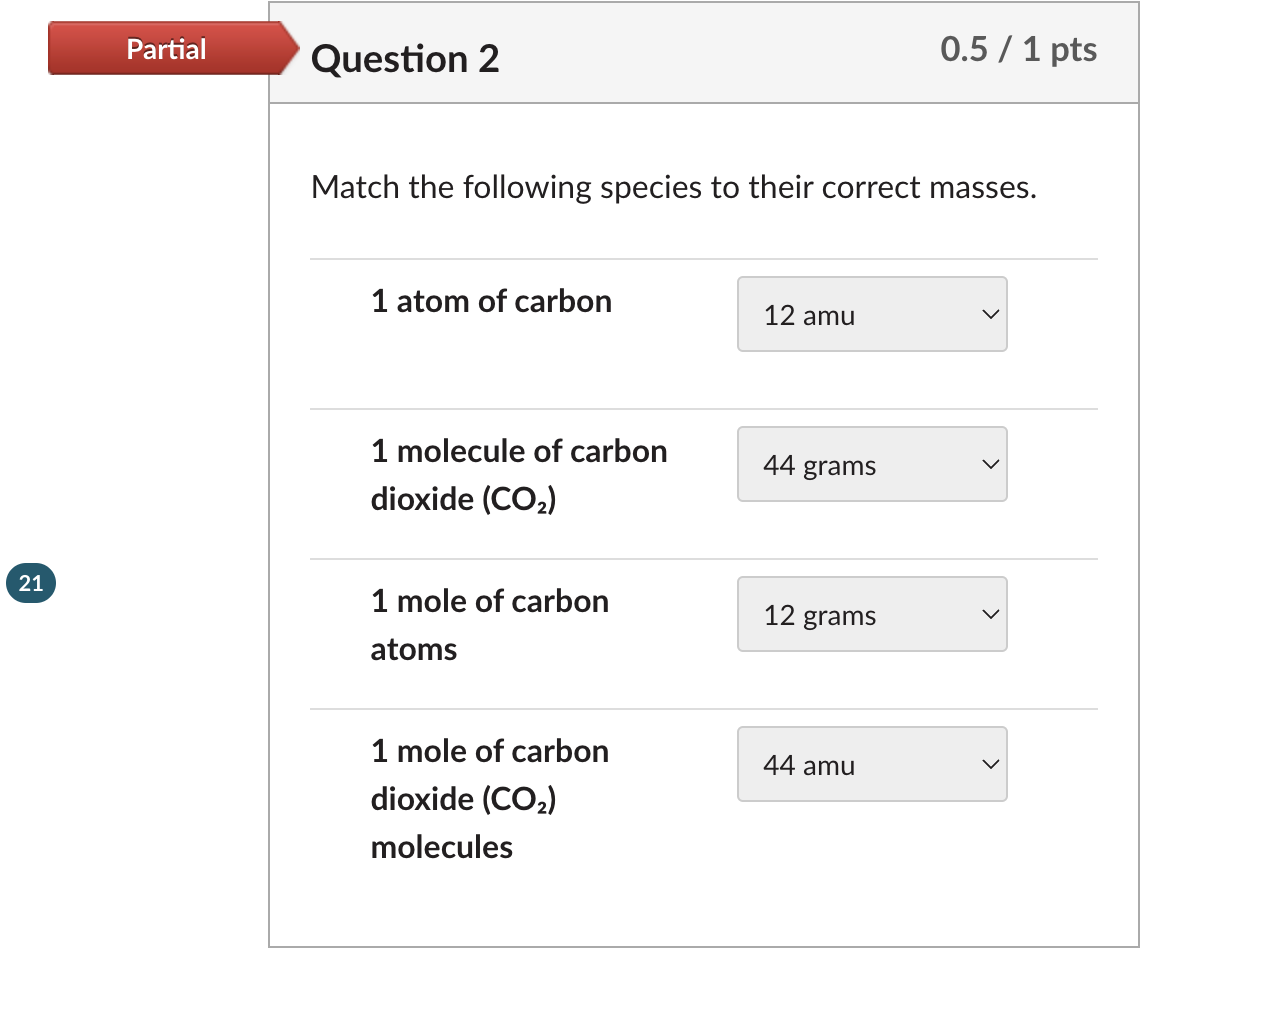Viewport: 1276px width, 1022px height.
Task: Expand the dropdown for 1 mole of CO₂ molecules
Action: coord(871,764)
